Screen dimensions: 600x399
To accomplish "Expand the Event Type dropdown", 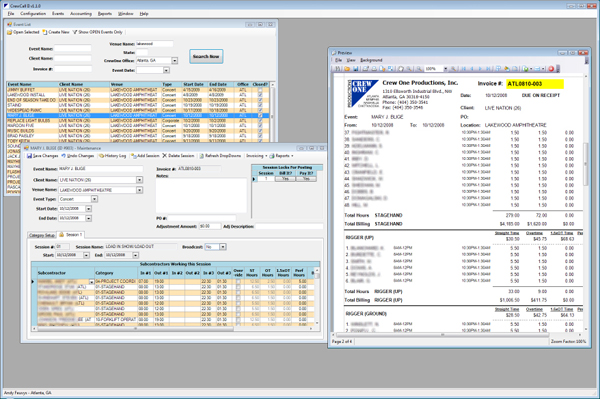I will click(94, 199).
